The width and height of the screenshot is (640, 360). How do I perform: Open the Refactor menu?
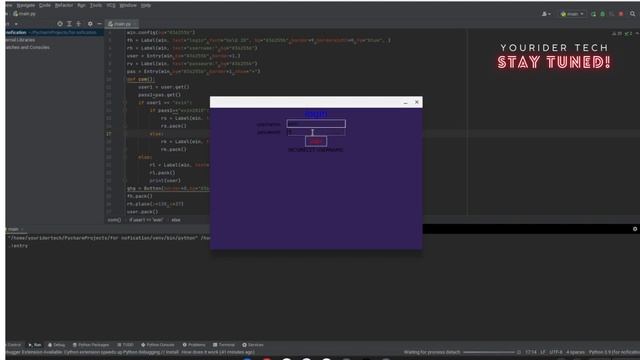pos(64,5)
